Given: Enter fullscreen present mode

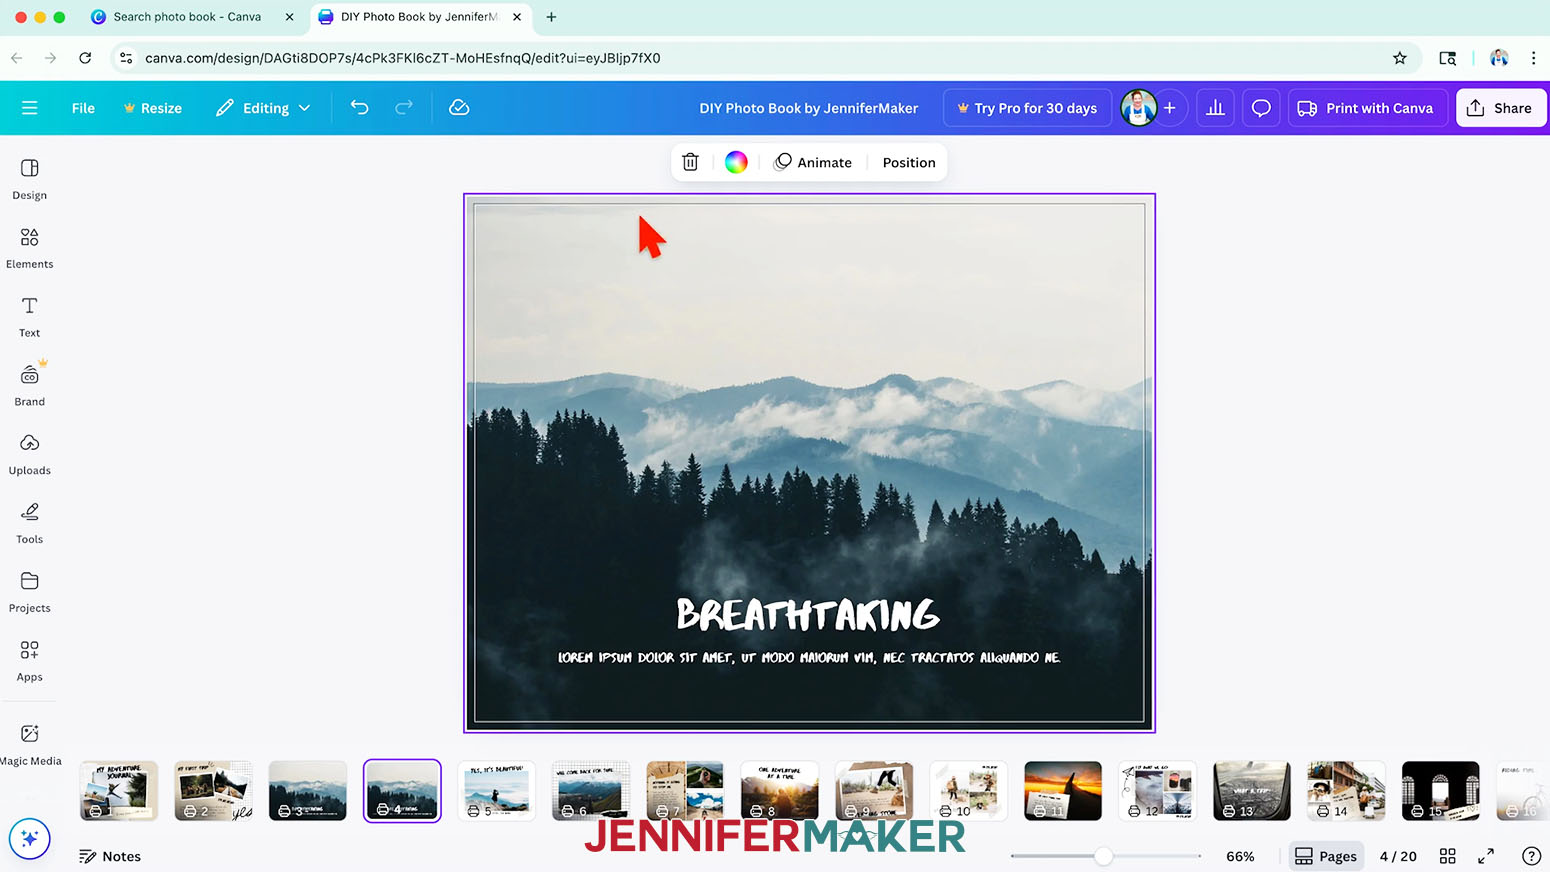Looking at the screenshot, I should click(1486, 856).
